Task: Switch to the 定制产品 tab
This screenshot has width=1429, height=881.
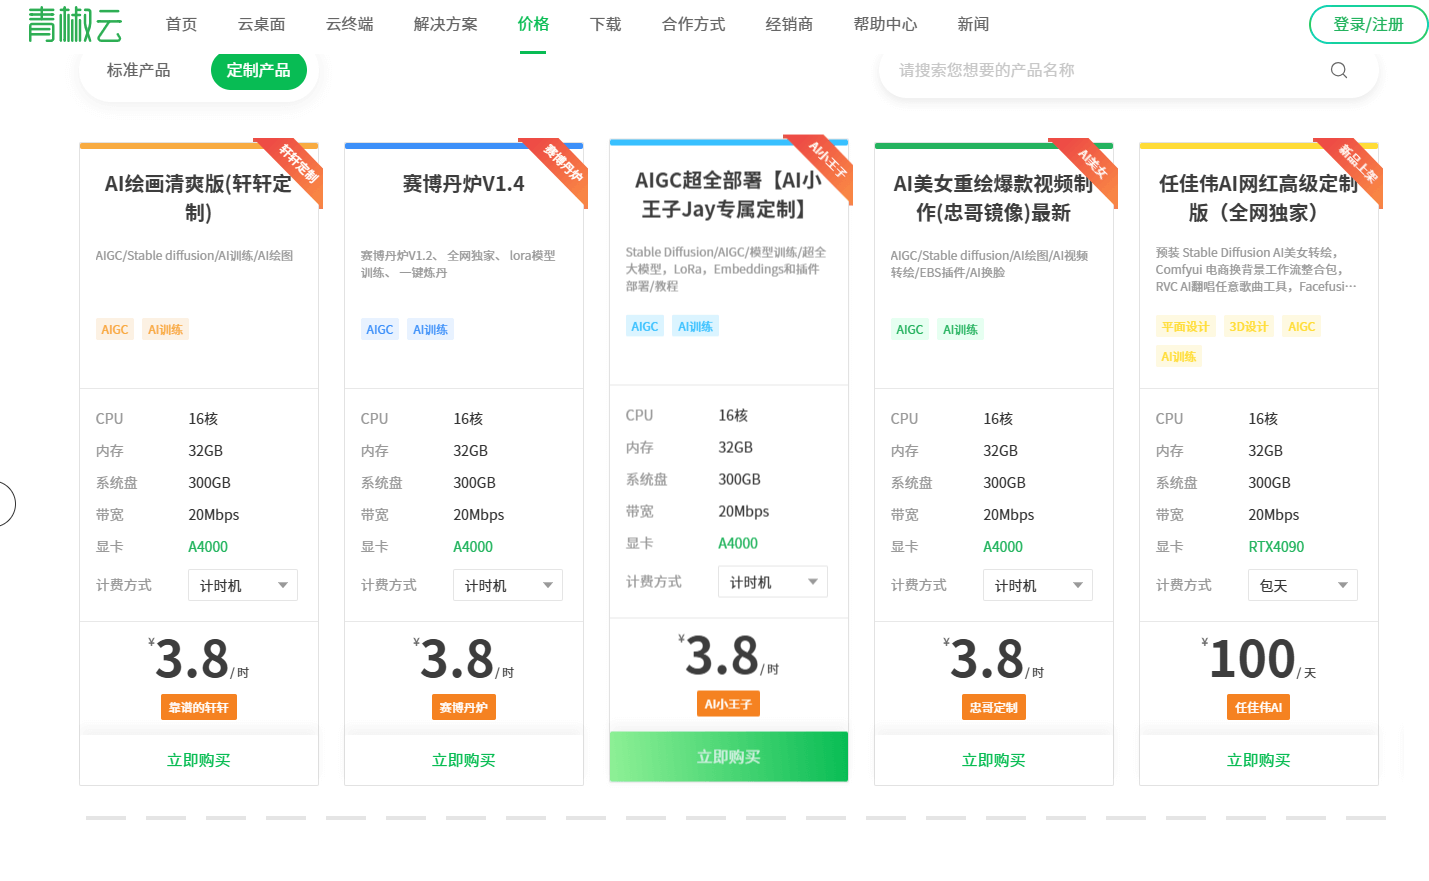Action: click(258, 70)
